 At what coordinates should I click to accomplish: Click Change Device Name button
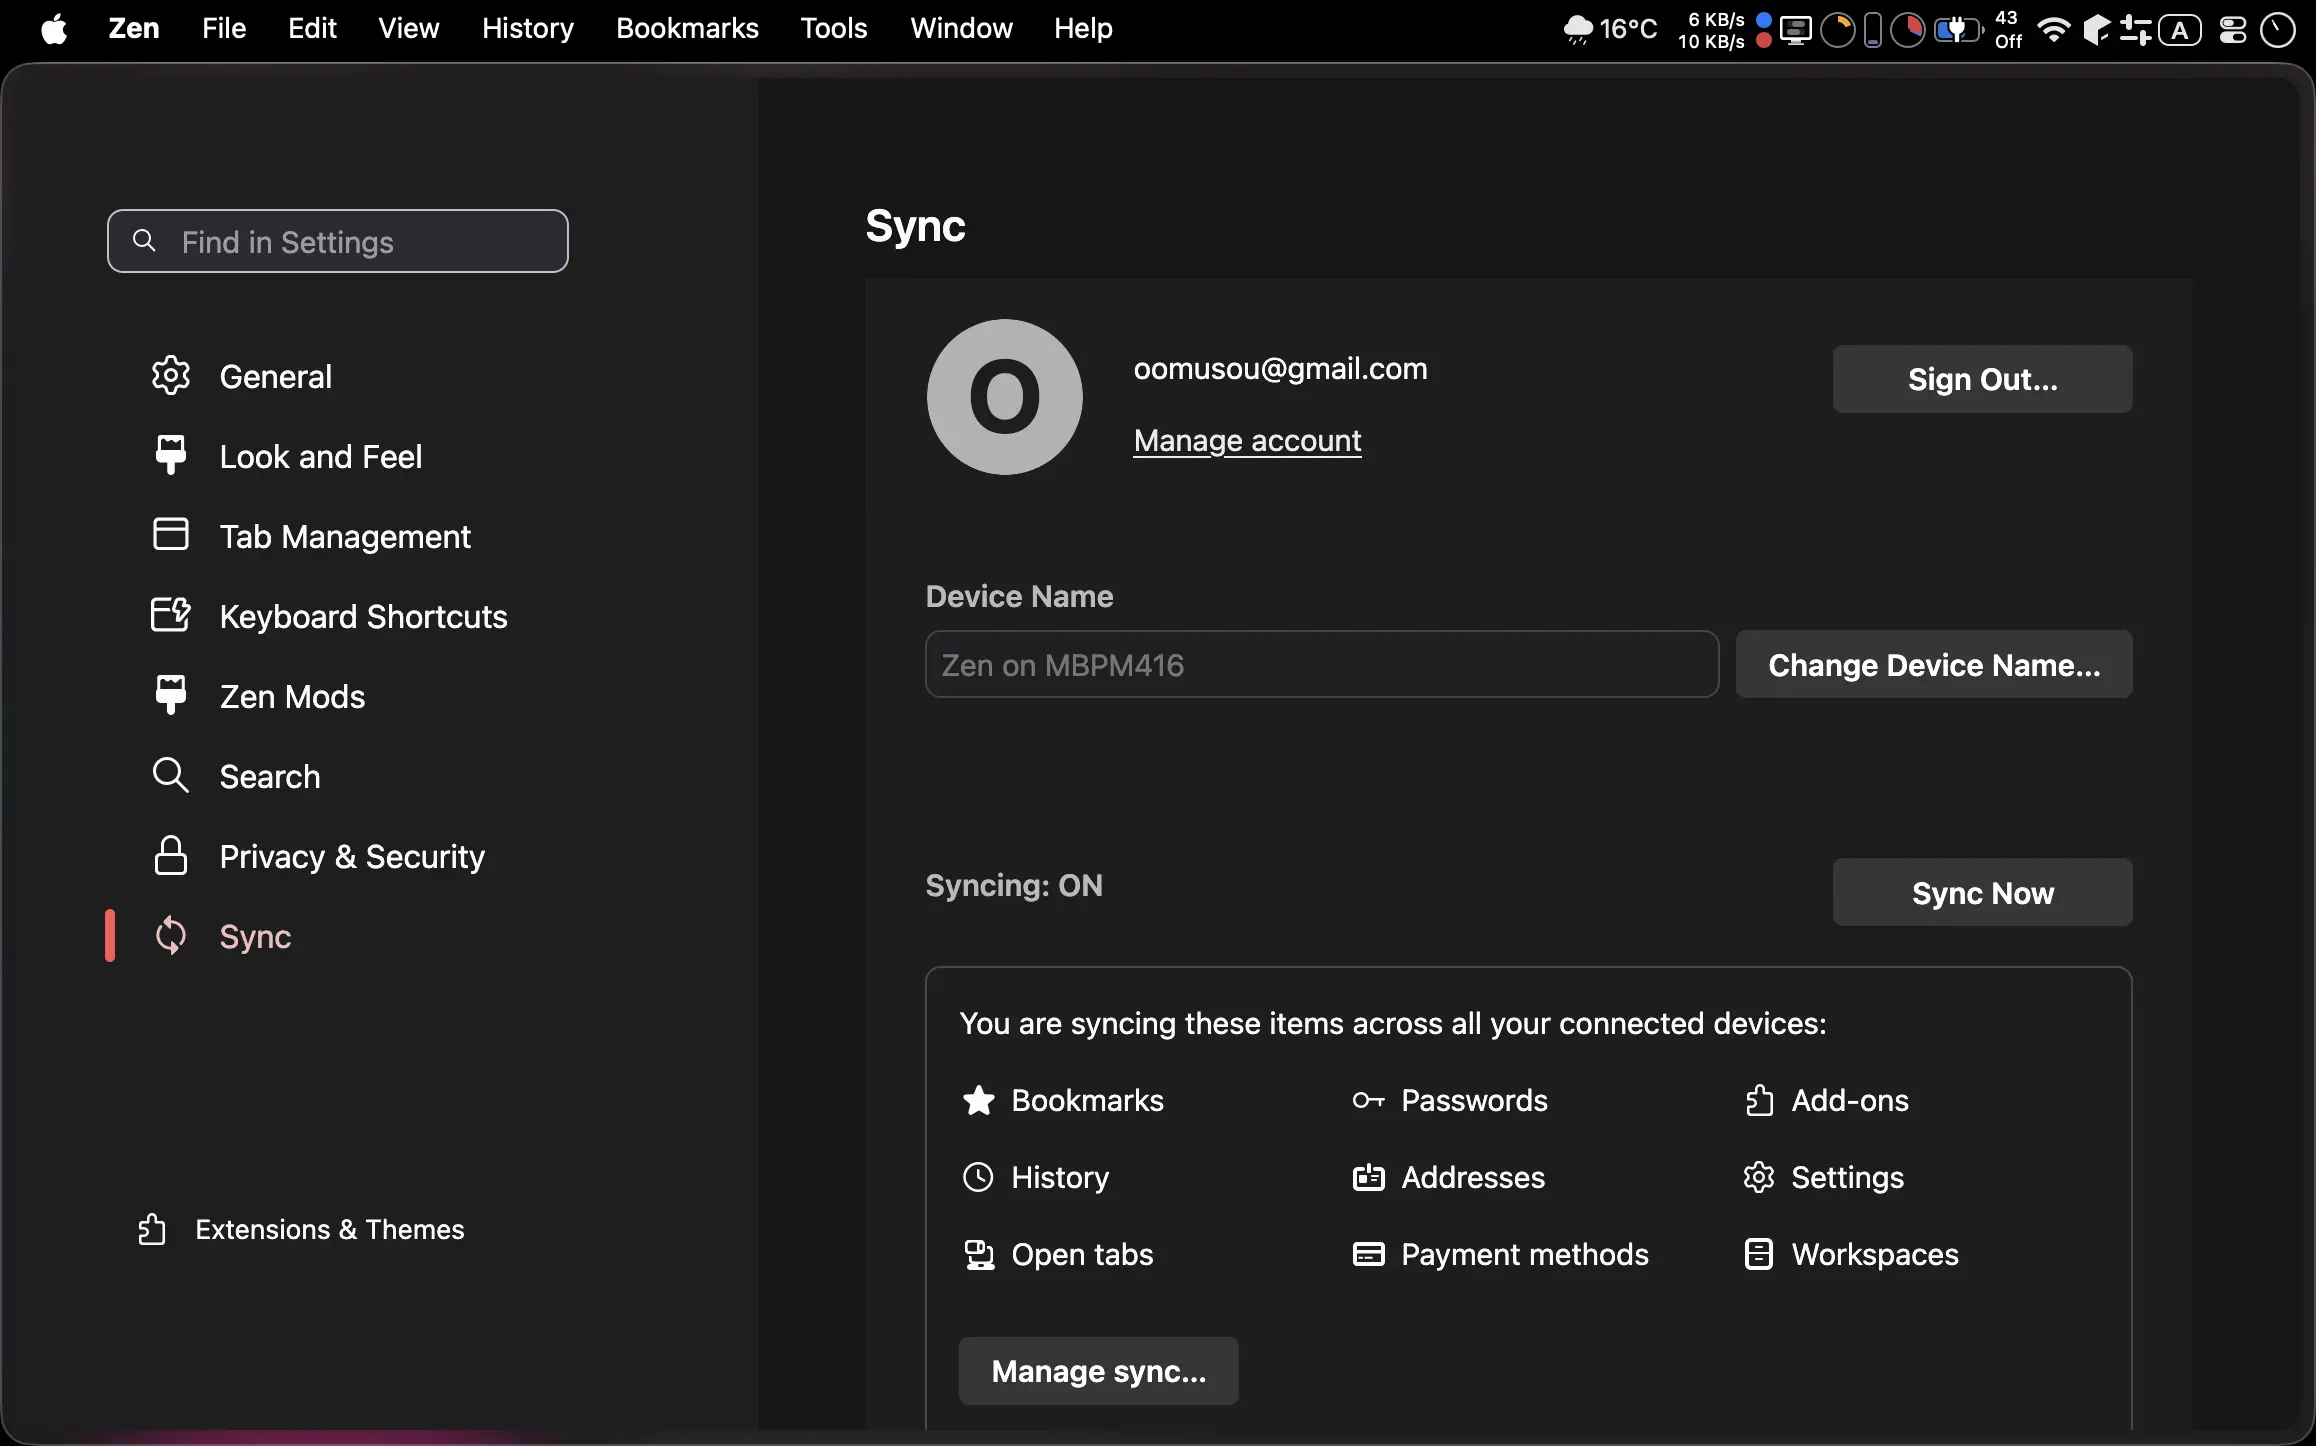click(x=1933, y=665)
